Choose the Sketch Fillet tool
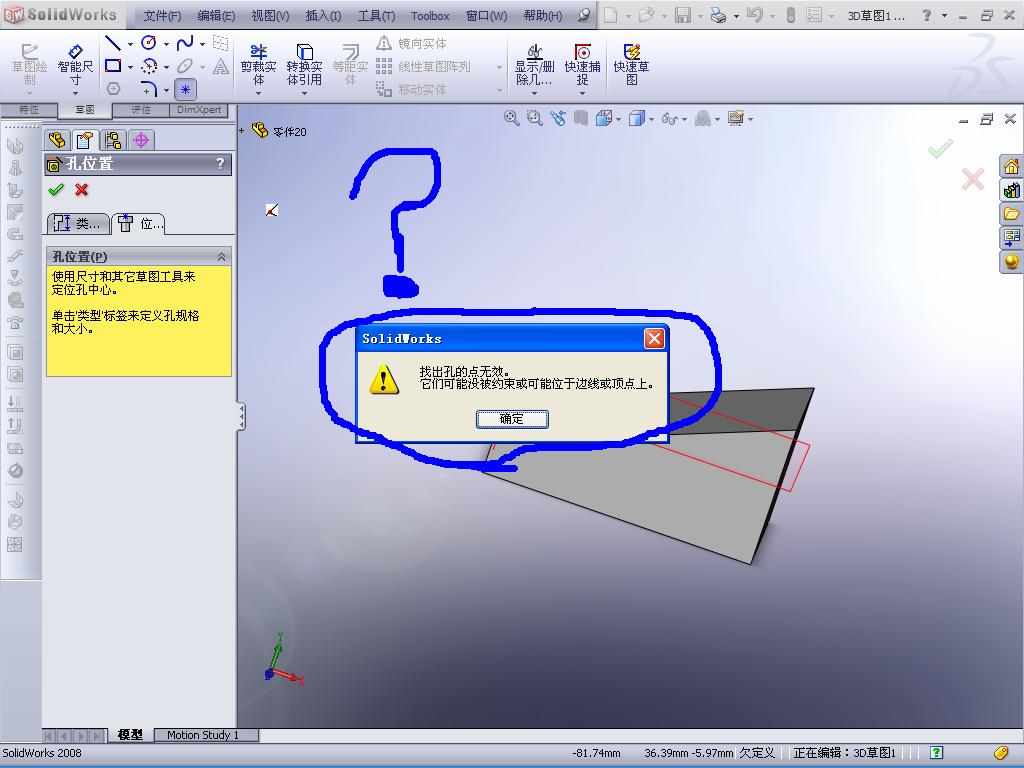This screenshot has height=768, width=1024. (x=149, y=88)
